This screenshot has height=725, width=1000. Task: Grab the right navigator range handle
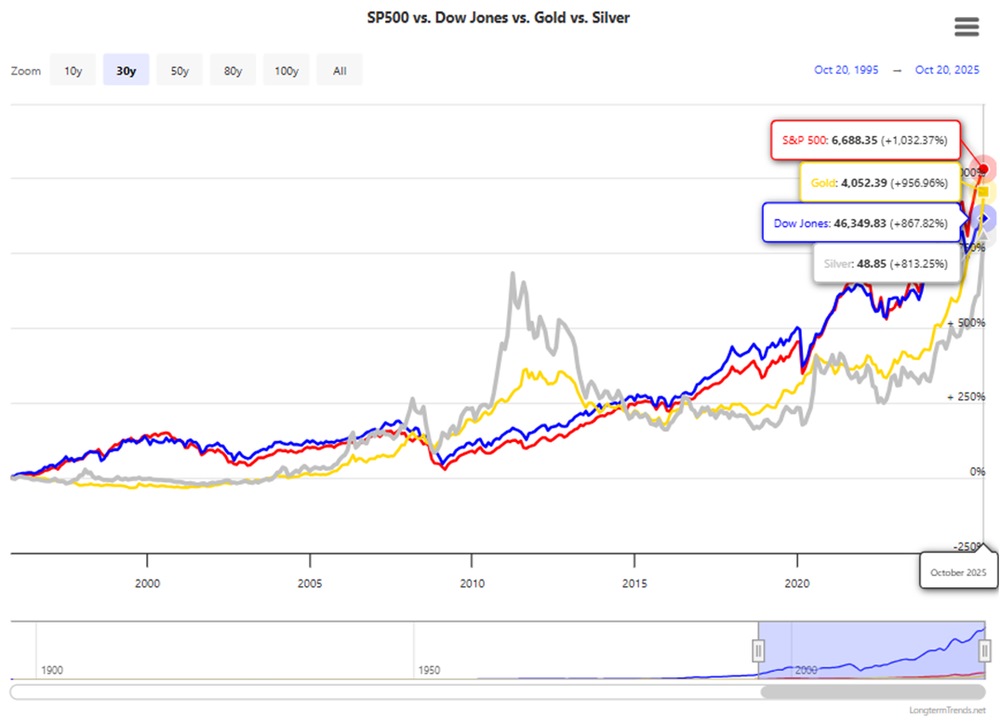985,651
